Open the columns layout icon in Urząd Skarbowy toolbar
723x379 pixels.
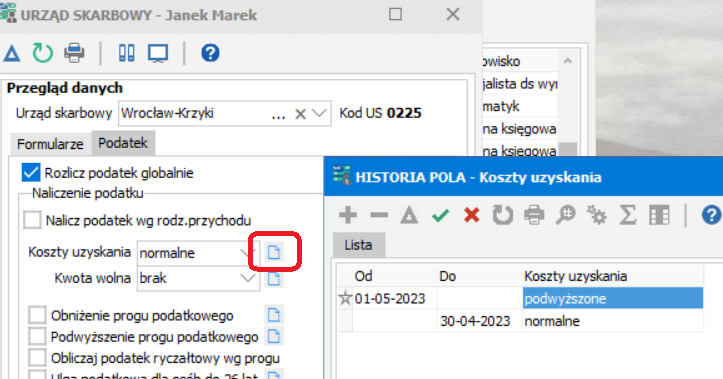coord(126,53)
